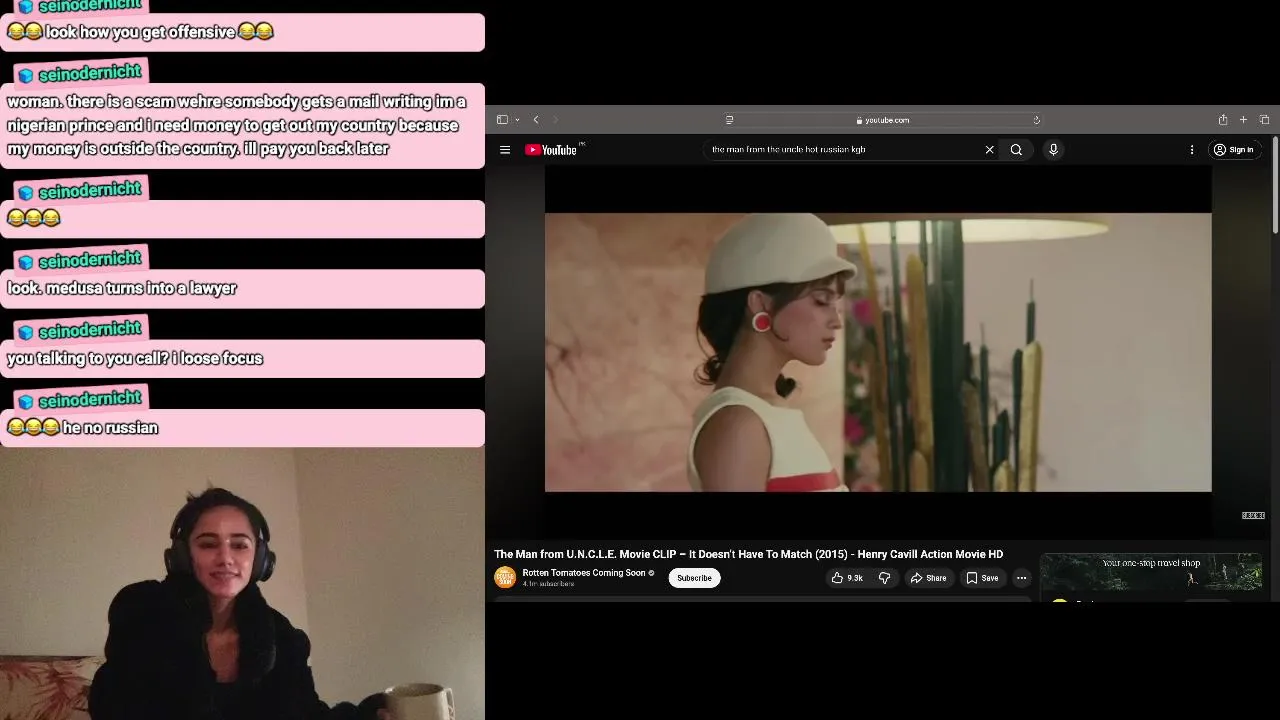Open sidebar dropdown chevron in Safari toolbar
The height and width of the screenshot is (720, 1280).
(517, 120)
